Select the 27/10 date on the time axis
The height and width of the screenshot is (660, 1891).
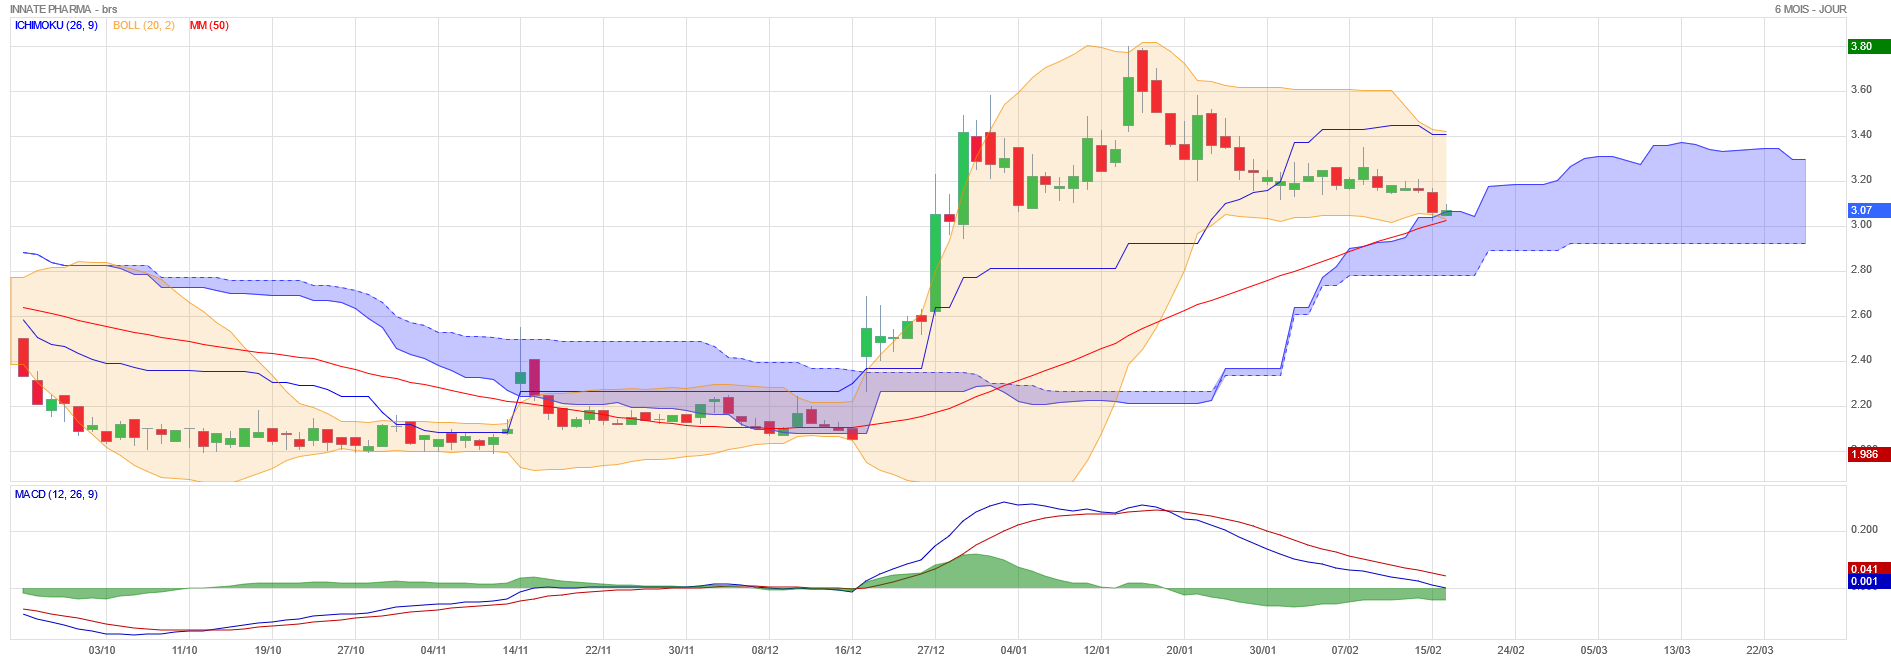pyautogui.click(x=351, y=650)
